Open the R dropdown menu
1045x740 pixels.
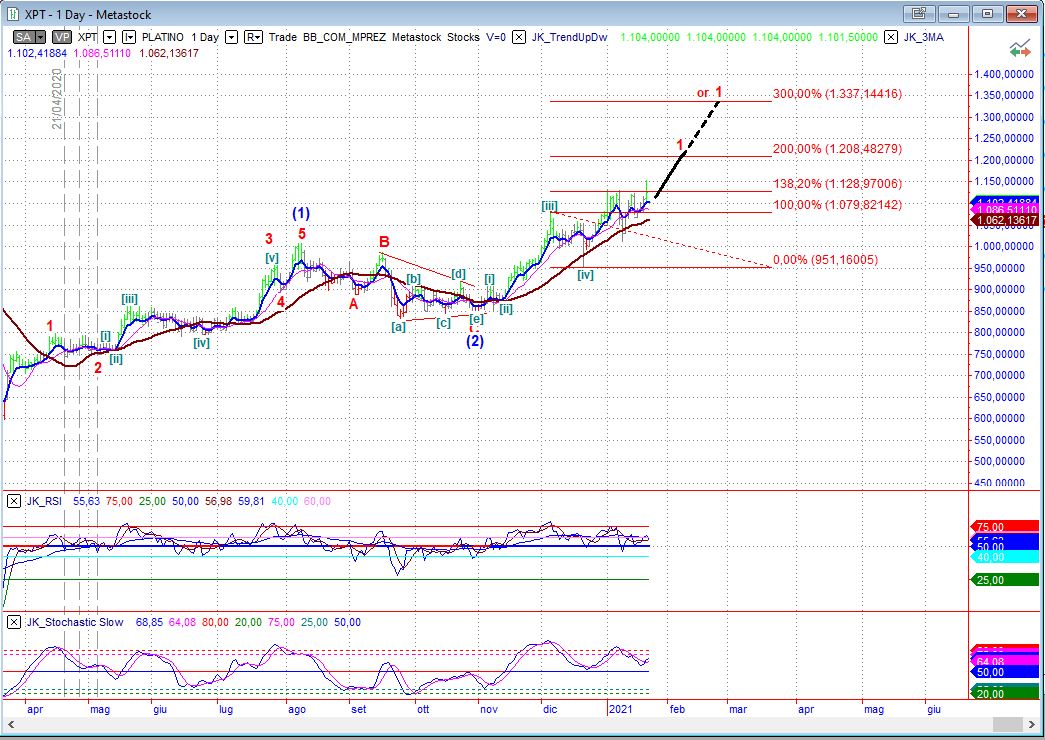[x=253, y=37]
